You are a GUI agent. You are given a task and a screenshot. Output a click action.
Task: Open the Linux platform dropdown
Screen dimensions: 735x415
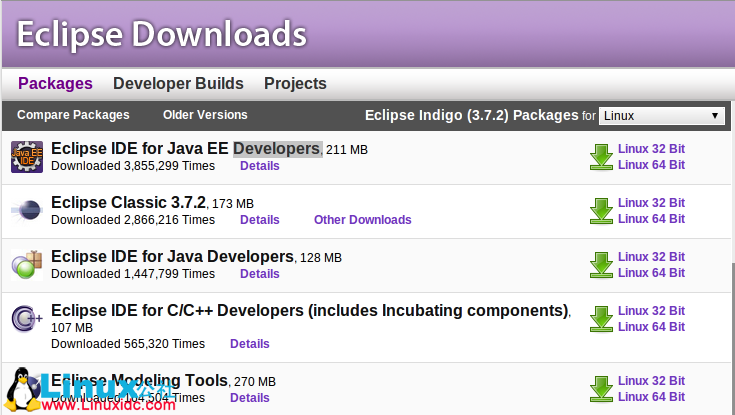[x=661, y=115]
